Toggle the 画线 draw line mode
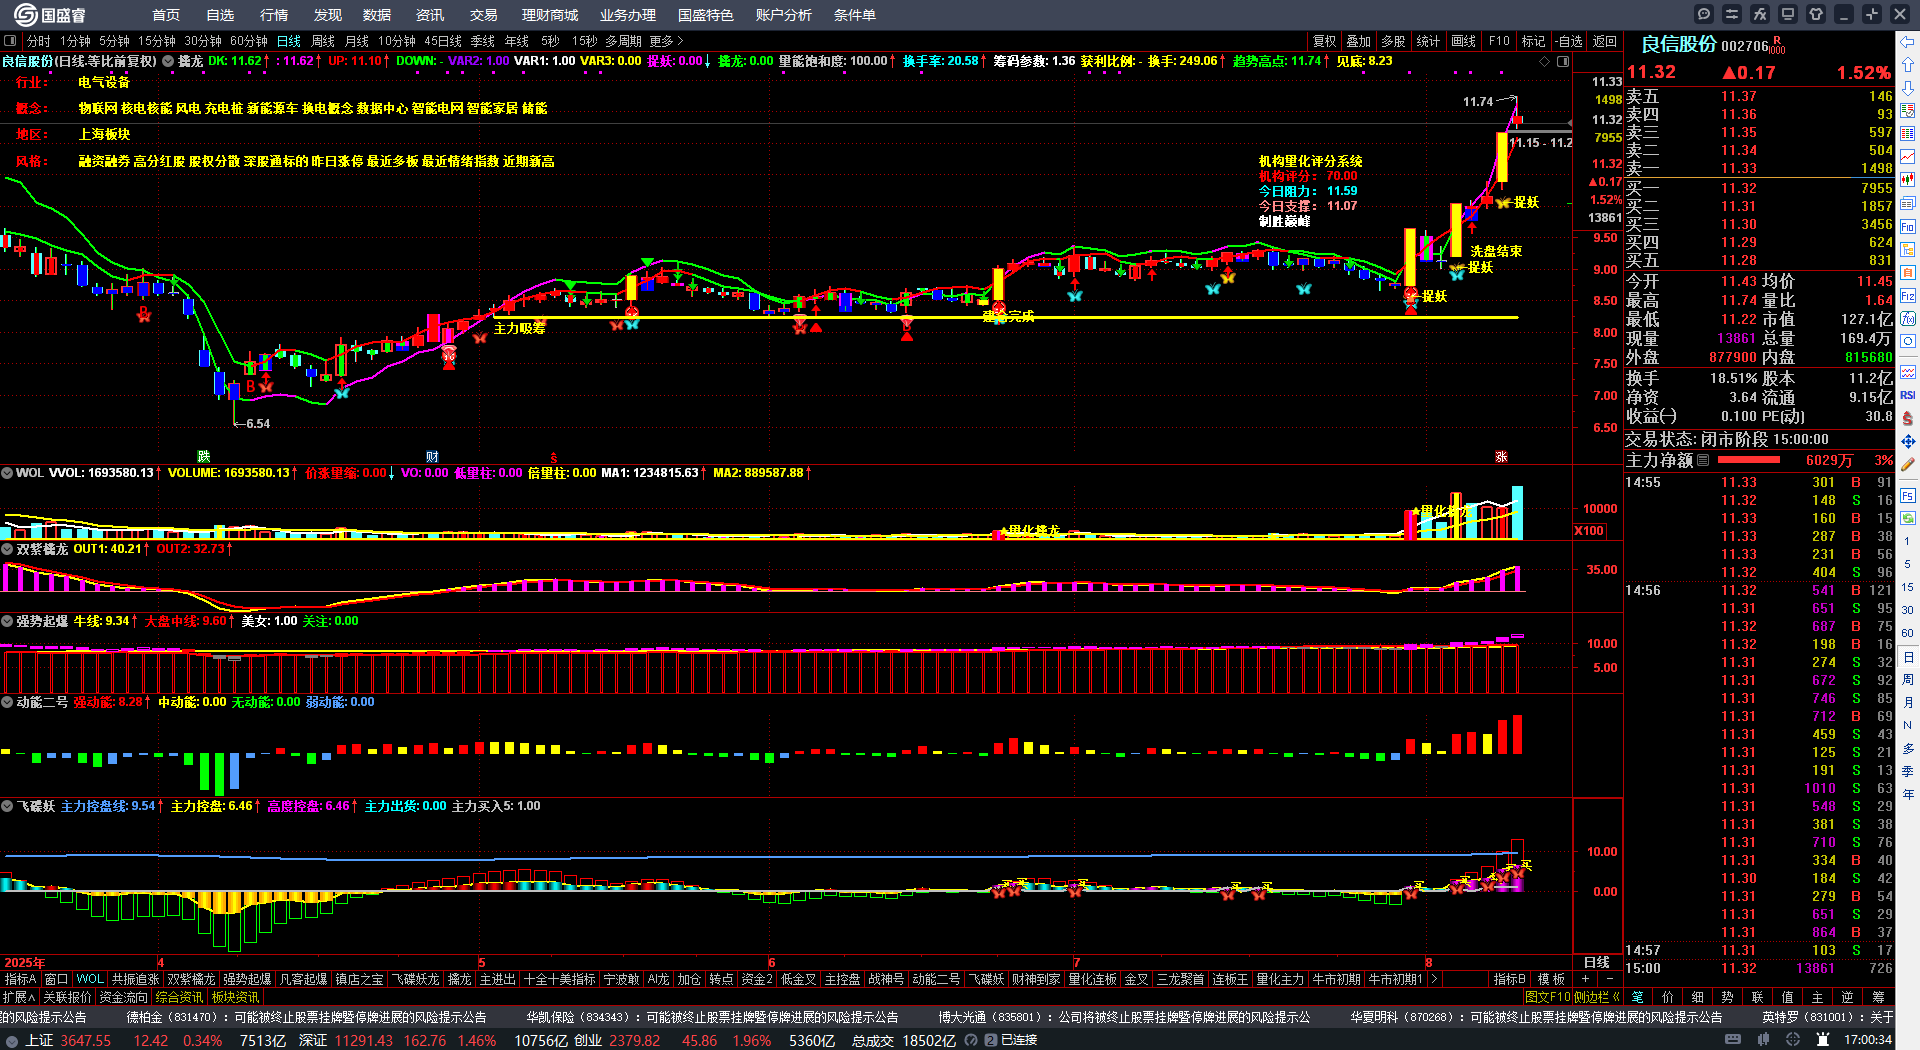This screenshot has height=1050, width=1920. click(x=1464, y=41)
